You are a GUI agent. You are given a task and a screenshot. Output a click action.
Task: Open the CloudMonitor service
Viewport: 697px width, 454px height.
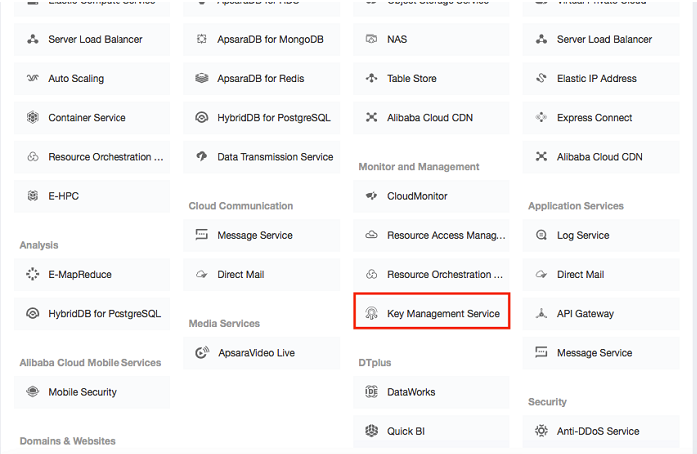[x=417, y=197]
